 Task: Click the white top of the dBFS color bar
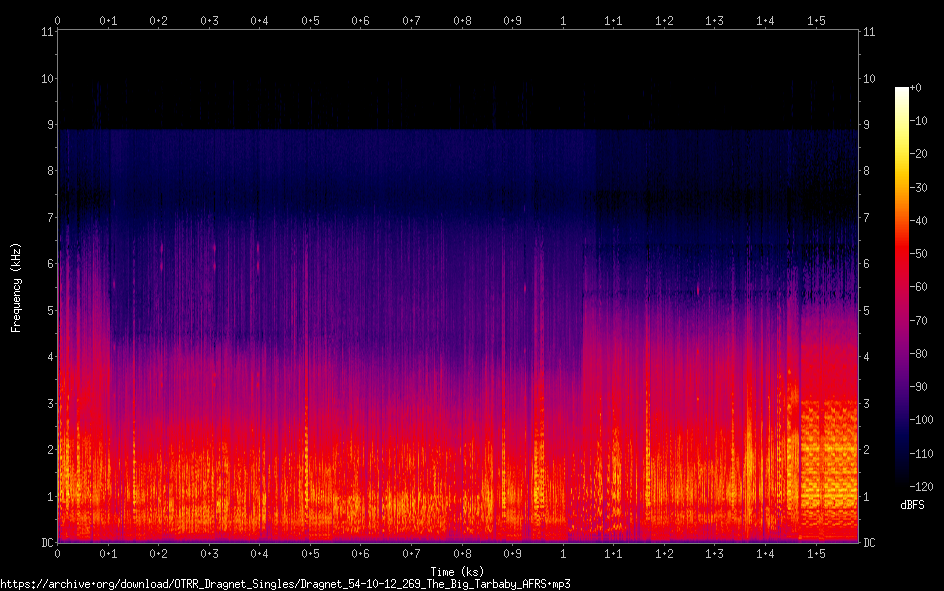[x=902, y=91]
